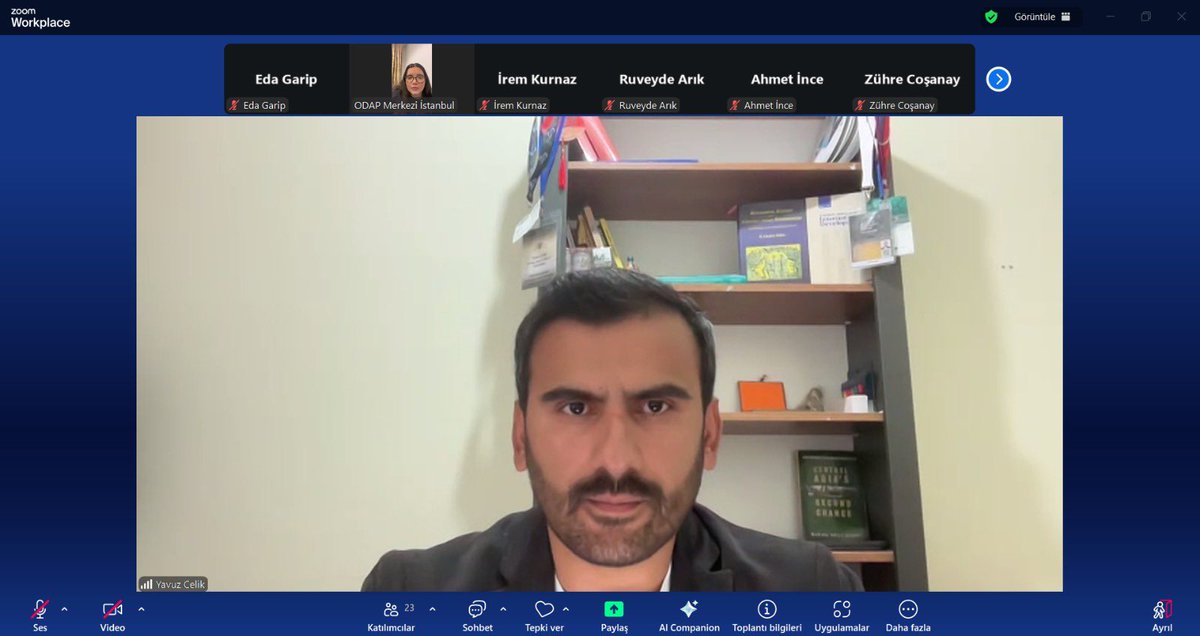Expand the arrow next to Katılımcılar

point(432,609)
